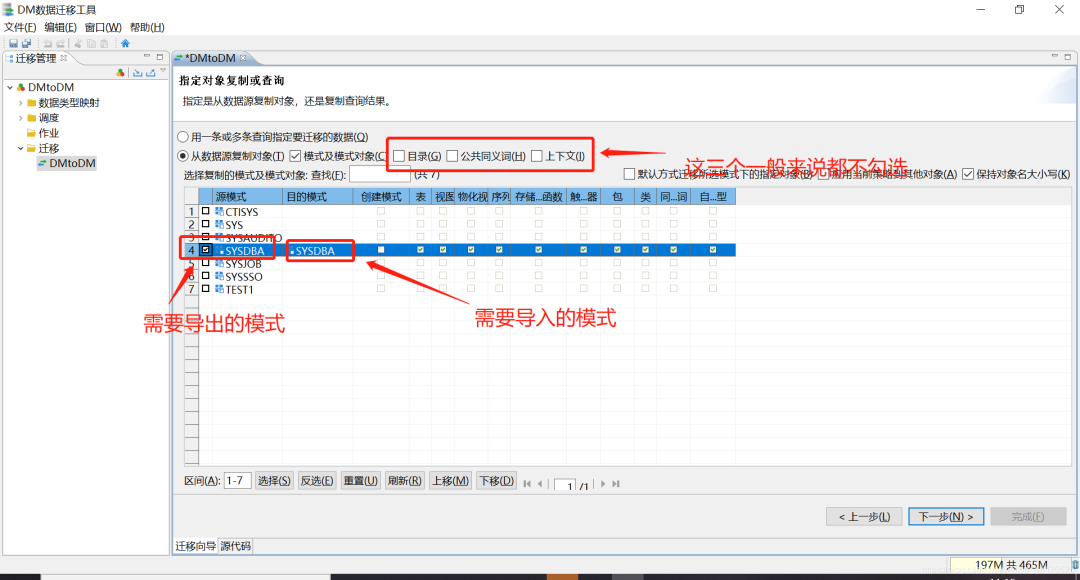1080x580 pixels.
Task: Collapse the 迁移 folder
Action: point(20,148)
